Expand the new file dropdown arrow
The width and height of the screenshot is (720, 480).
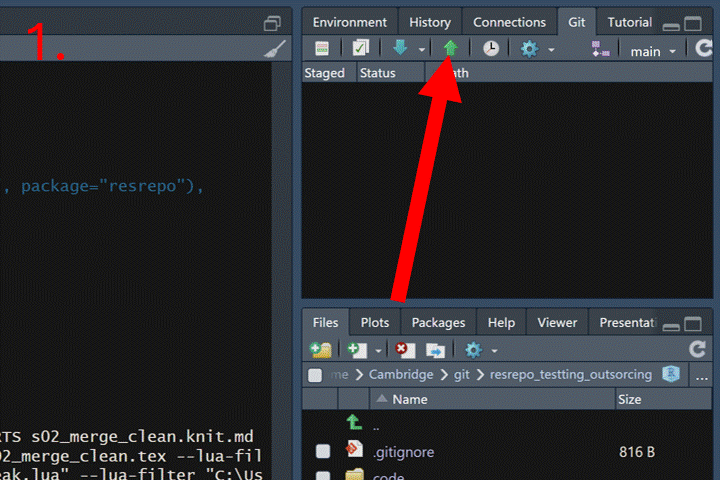coord(378,351)
